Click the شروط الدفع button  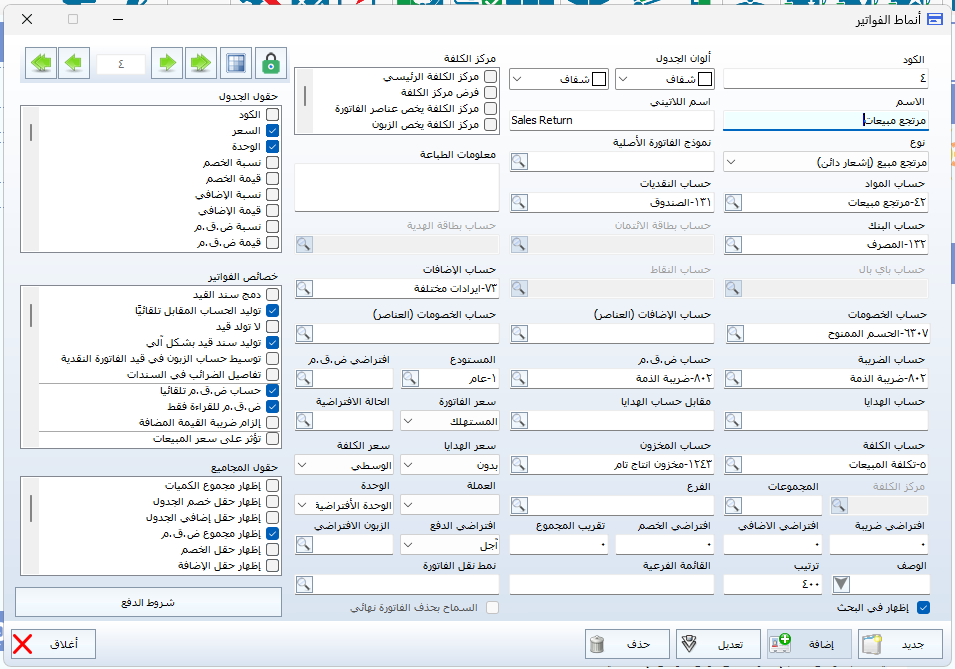click(x=148, y=603)
